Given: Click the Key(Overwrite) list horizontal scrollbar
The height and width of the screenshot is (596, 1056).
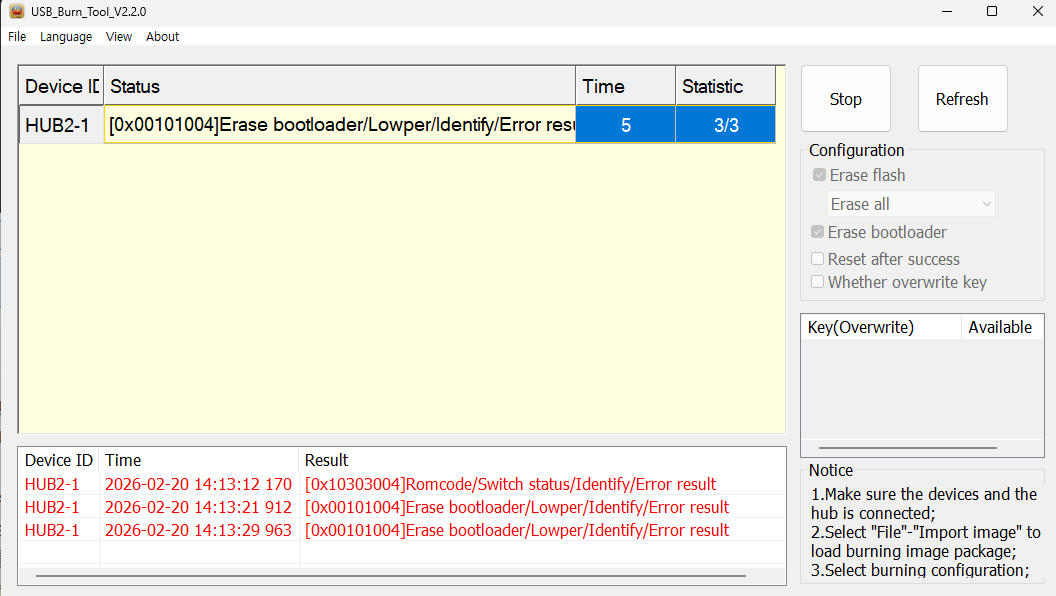Looking at the screenshot, I should [x=907, y=448].
